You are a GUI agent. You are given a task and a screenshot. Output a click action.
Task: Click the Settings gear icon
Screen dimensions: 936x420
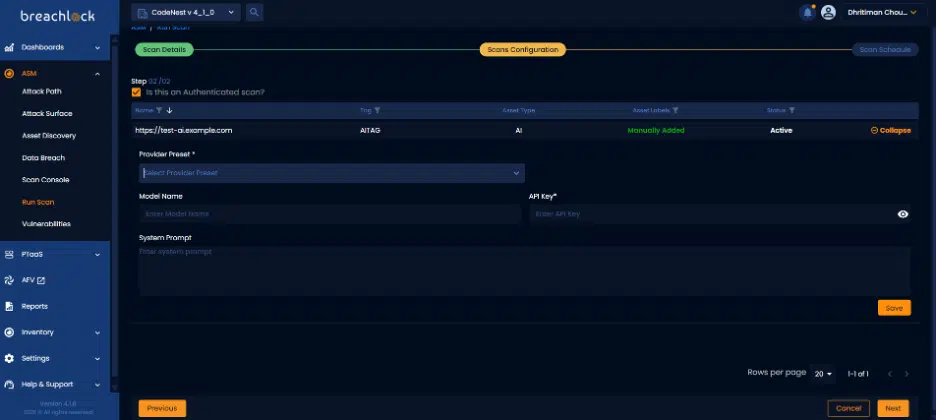[x=9, y=359]
